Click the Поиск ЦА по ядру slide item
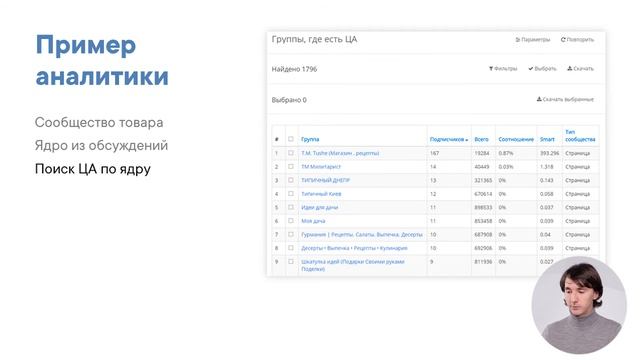The height and width of the screenshot is (360, 640). (x=93, y=169)
